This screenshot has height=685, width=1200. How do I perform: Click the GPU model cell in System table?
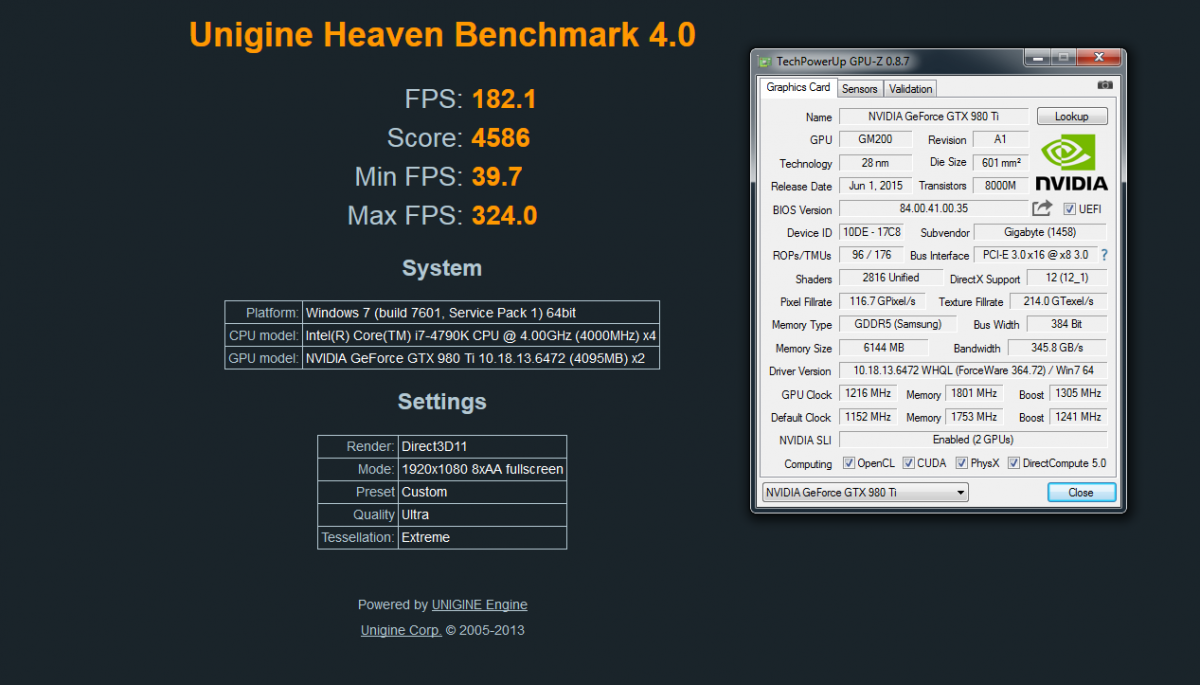(x=481, y=358)
